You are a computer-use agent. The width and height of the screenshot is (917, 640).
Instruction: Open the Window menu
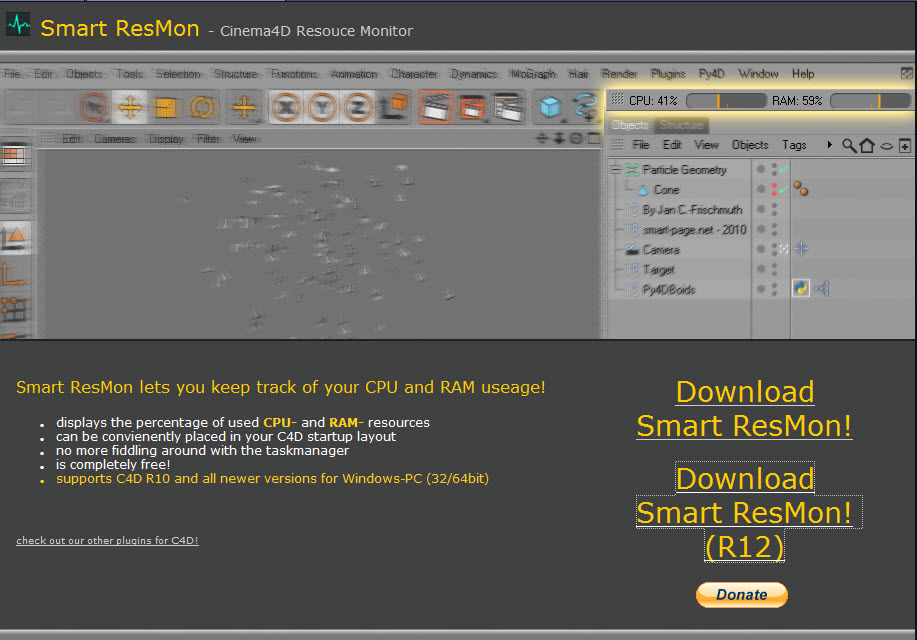click(x=758, y=74)
